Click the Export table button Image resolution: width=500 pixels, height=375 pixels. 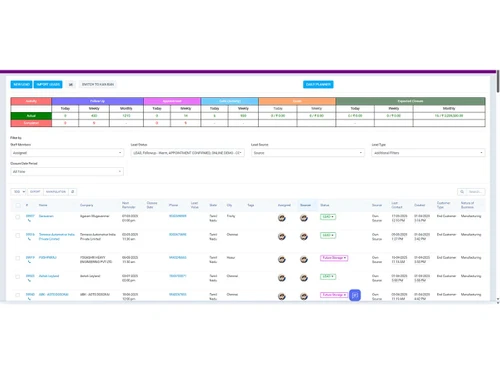[x=35, y=192]
